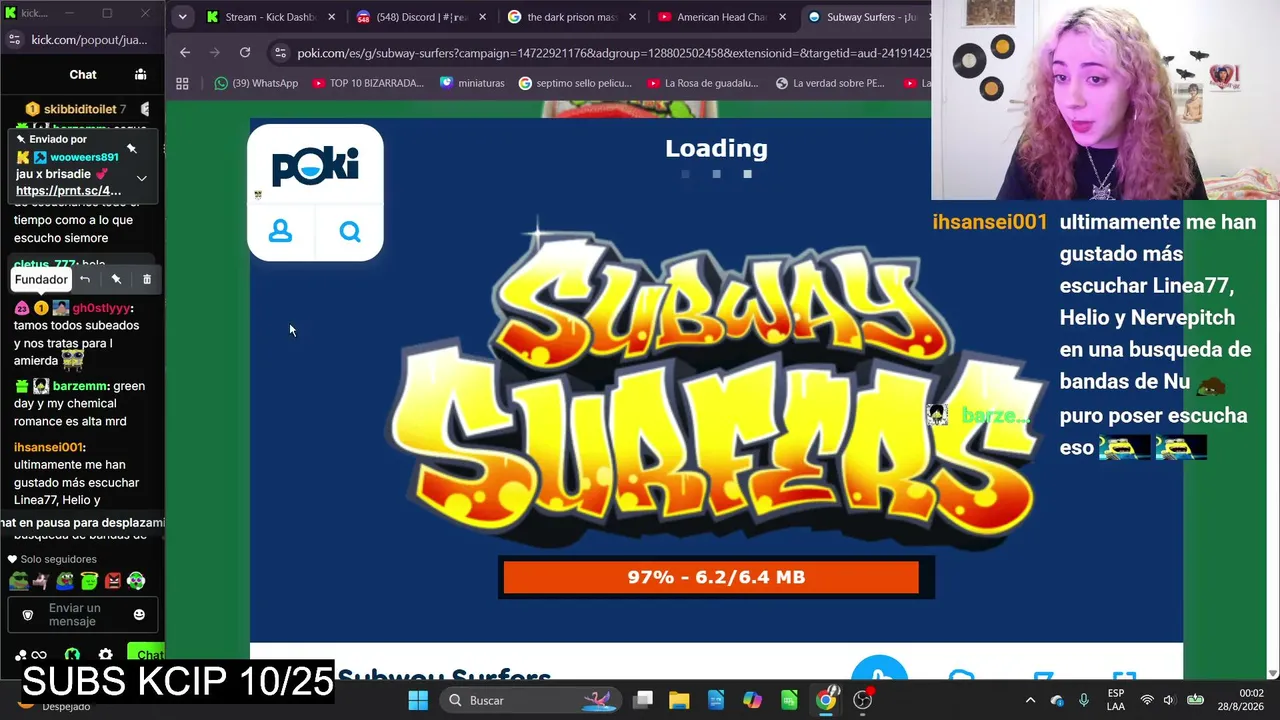Screen dimensions: 1280x720
Task: Show hidden system tray icons
Action: click(x=1030, y=700)
